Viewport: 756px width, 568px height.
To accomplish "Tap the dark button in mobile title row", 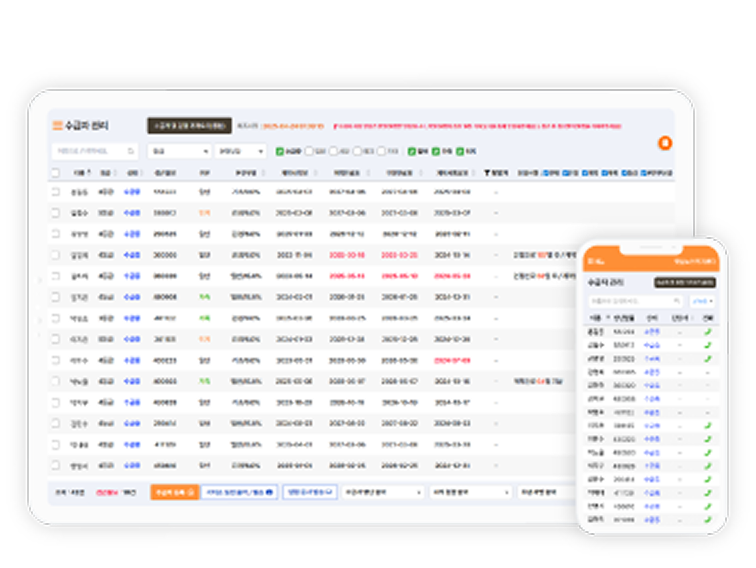I will pyautogui.click(x=685, y=283).
